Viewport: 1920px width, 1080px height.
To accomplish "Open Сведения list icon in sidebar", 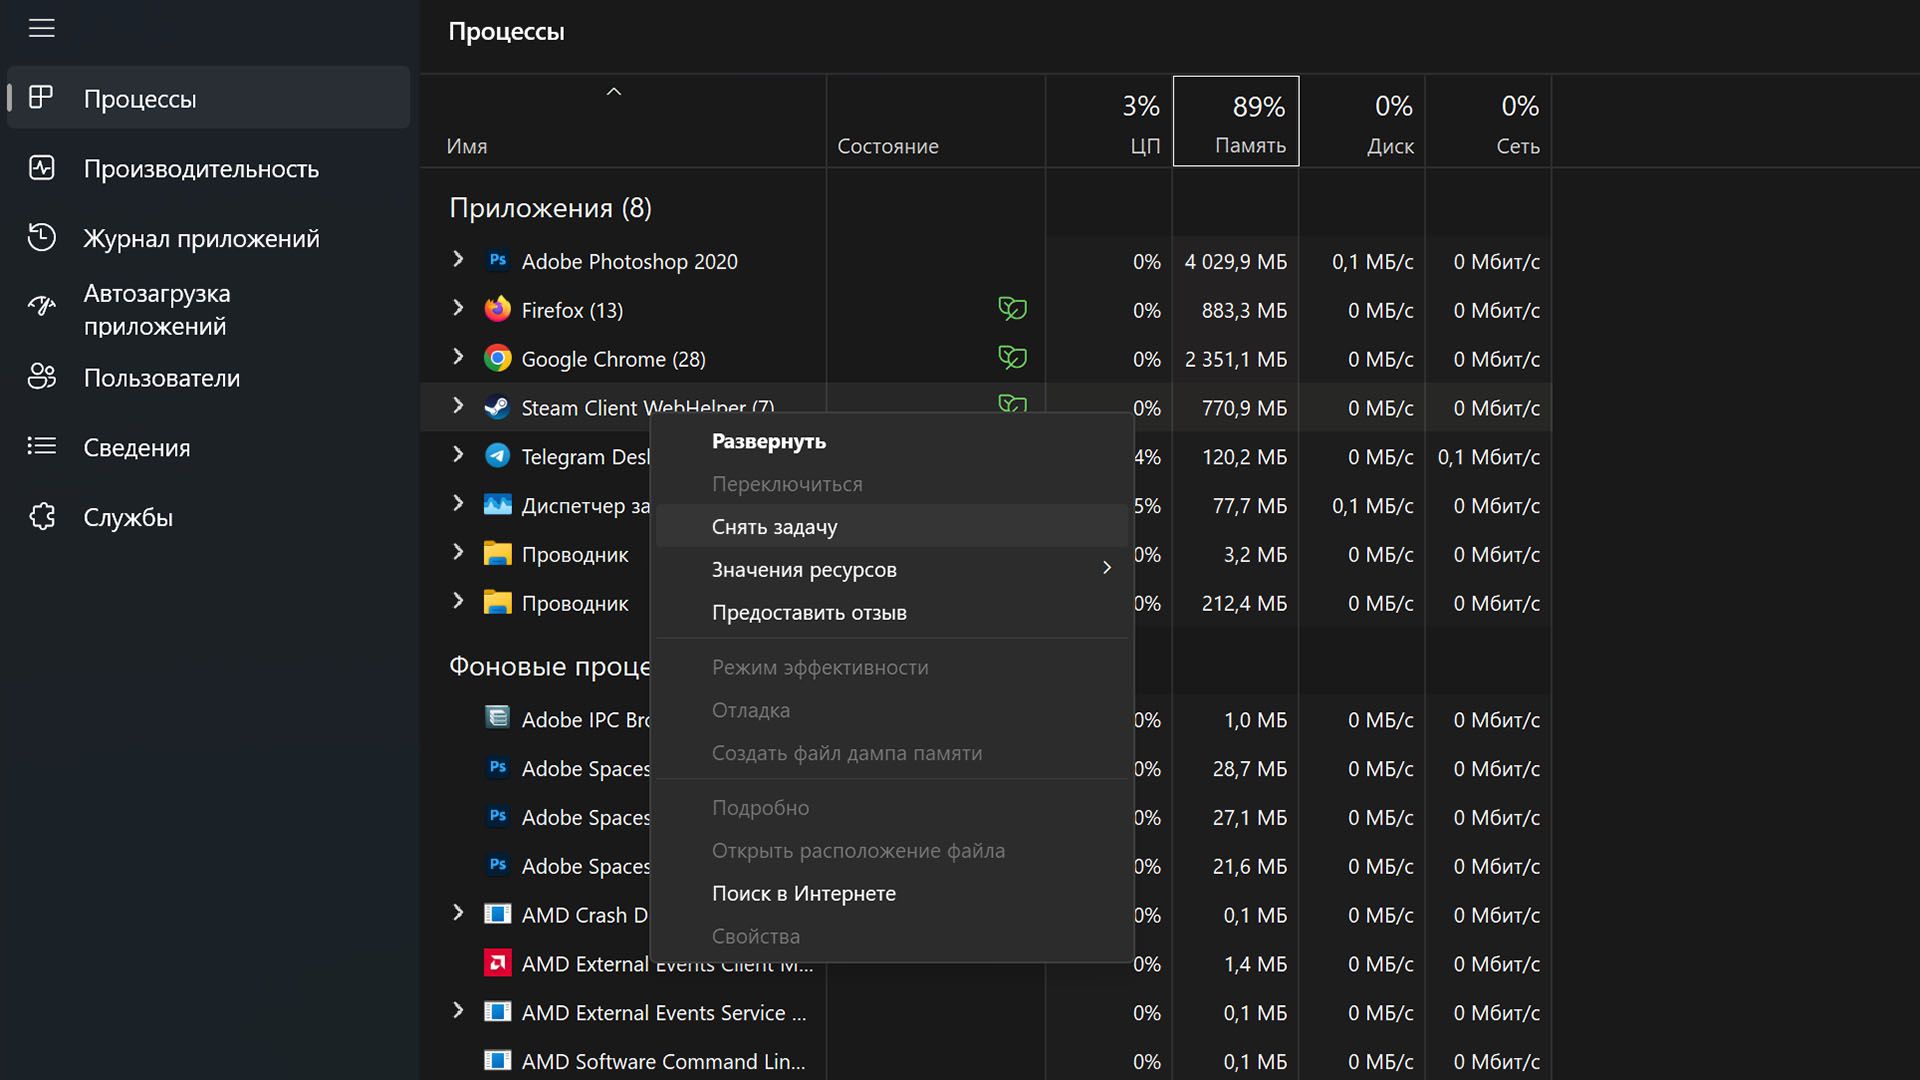I will (x=41, y=446).
